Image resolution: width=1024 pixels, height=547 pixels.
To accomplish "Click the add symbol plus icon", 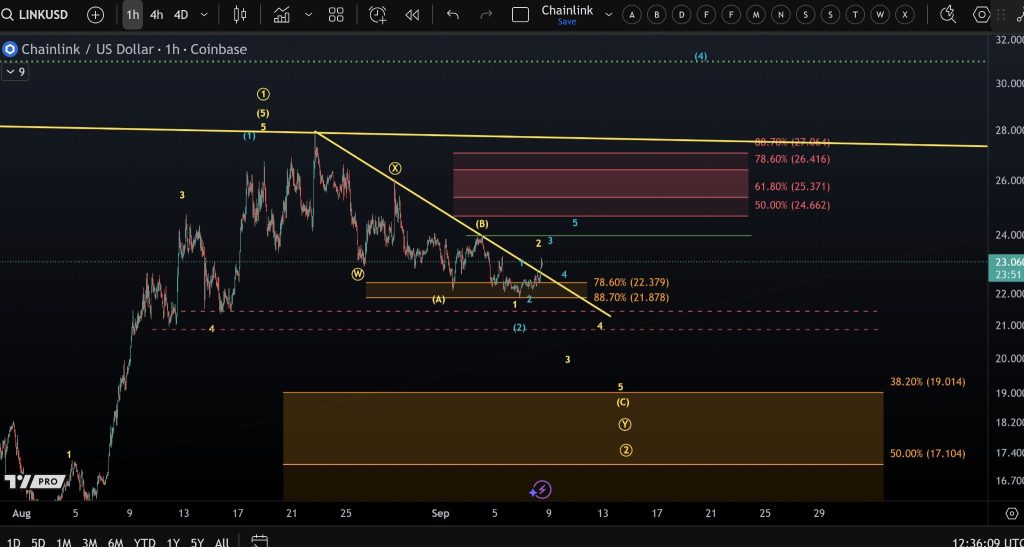I will pyautogui.click(x=95, y=15).
